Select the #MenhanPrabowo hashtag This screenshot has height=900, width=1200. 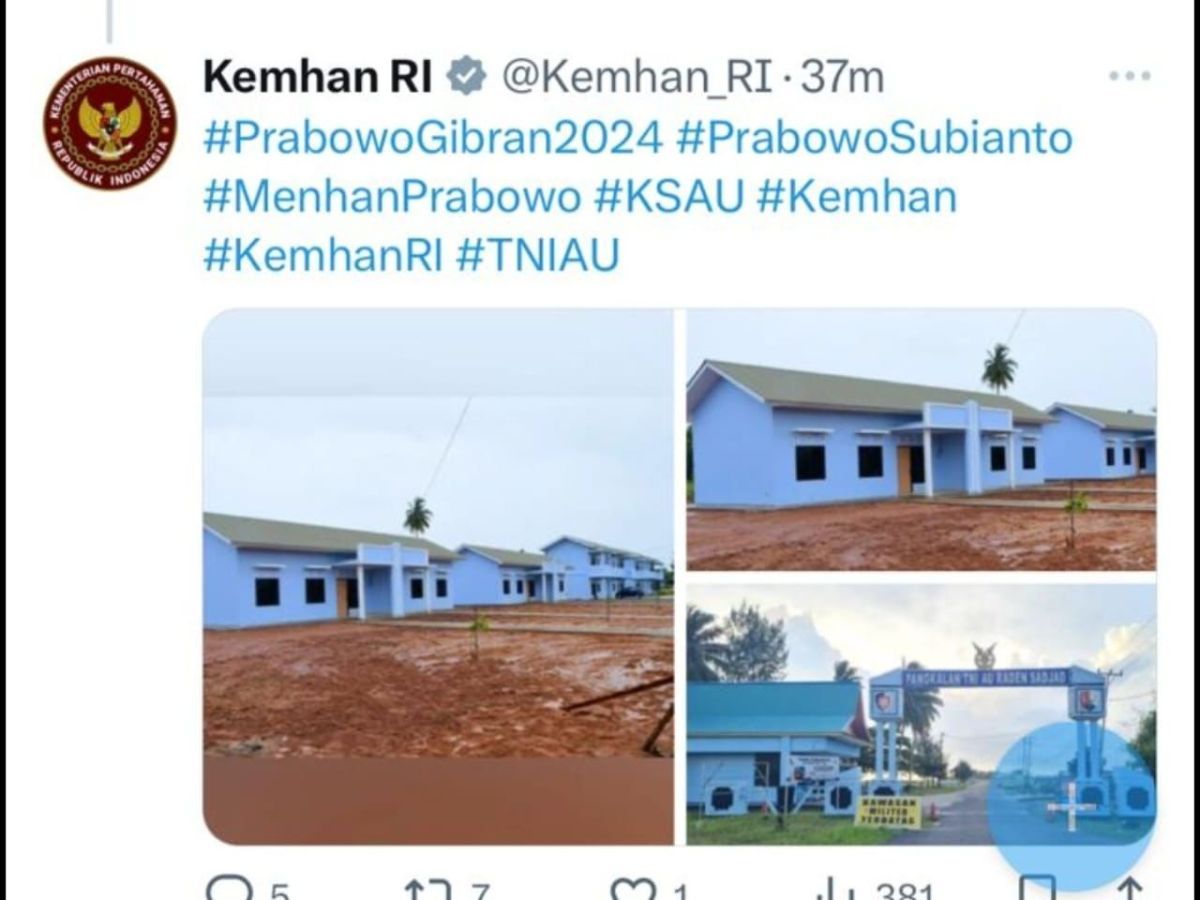[x=392, y=196]
